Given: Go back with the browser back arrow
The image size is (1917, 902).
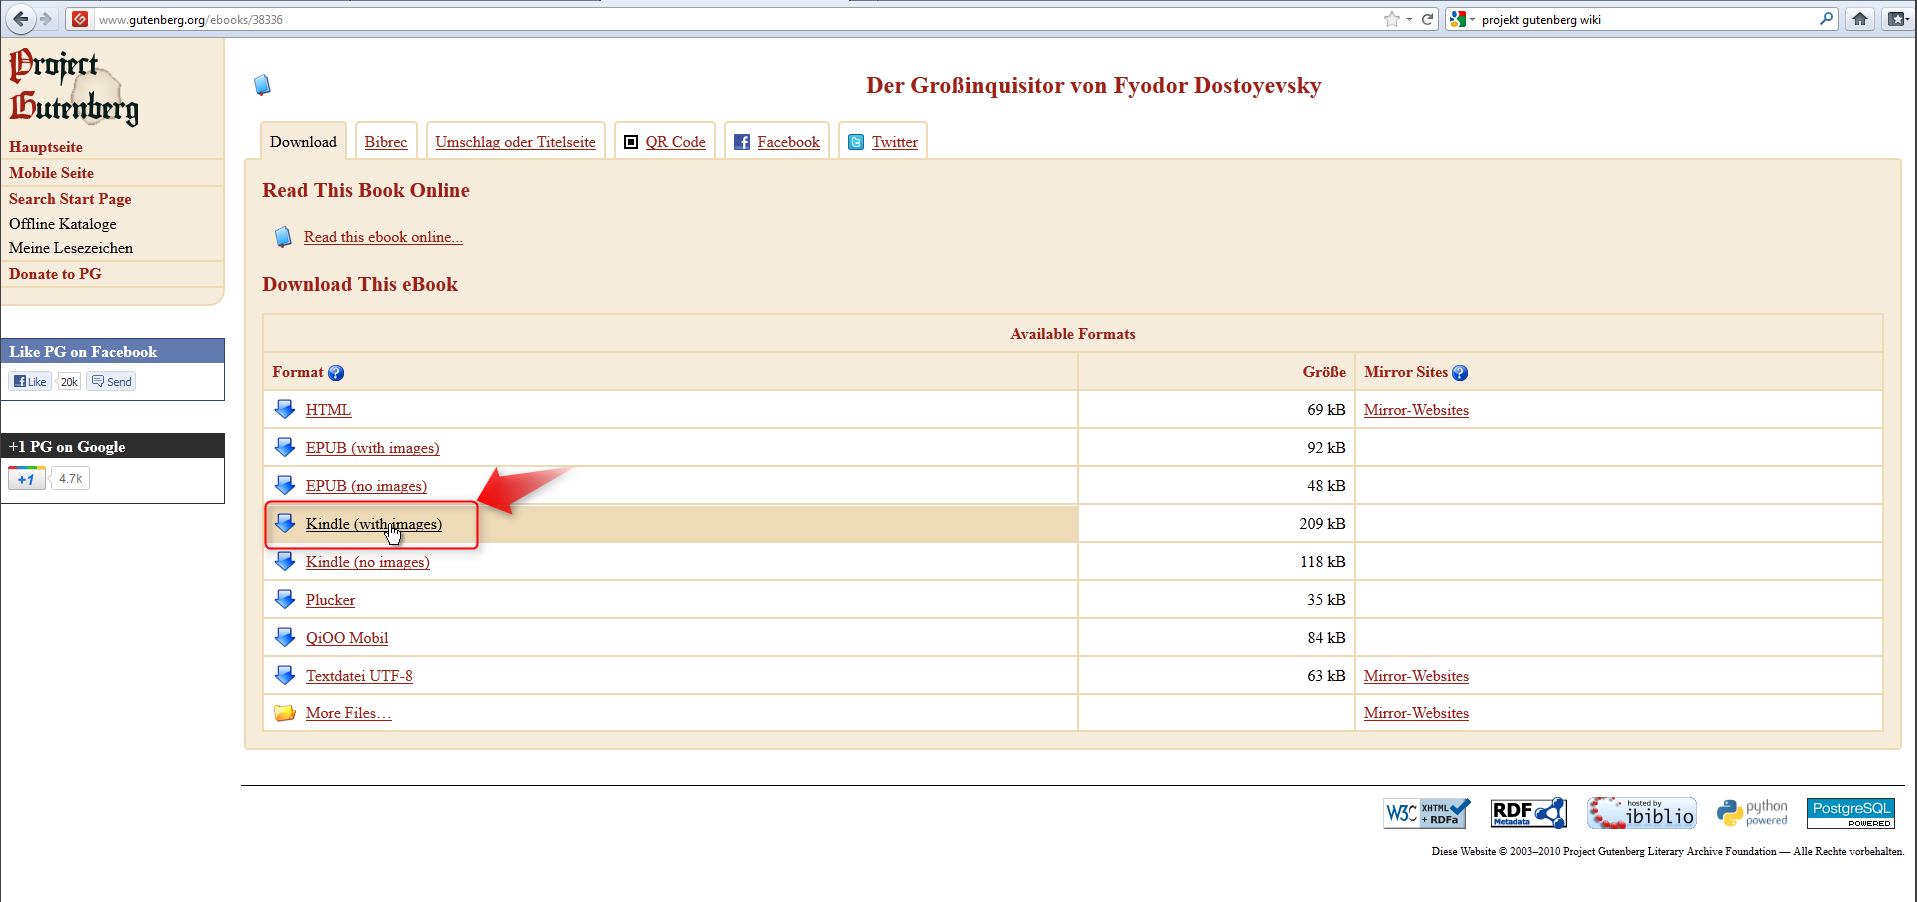Looking at the screenshot, I should pos(20,19).
